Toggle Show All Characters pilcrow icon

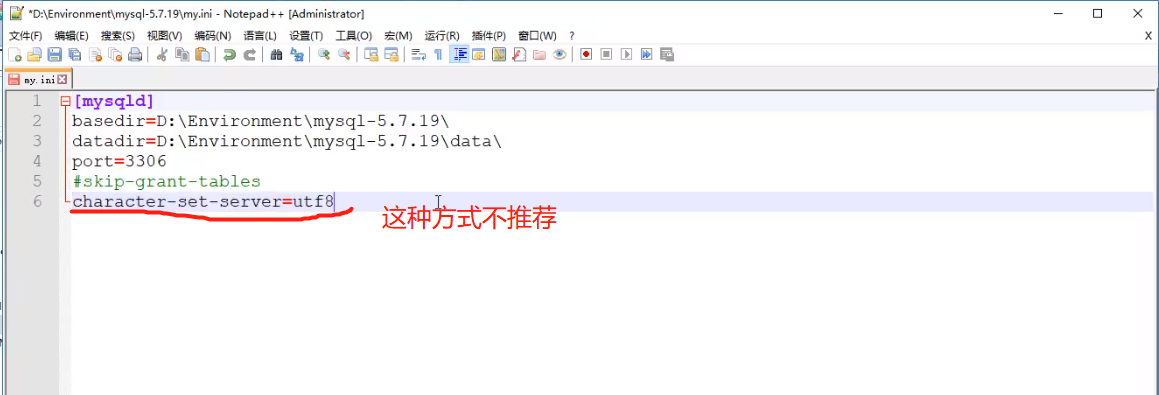click(438, 54)
